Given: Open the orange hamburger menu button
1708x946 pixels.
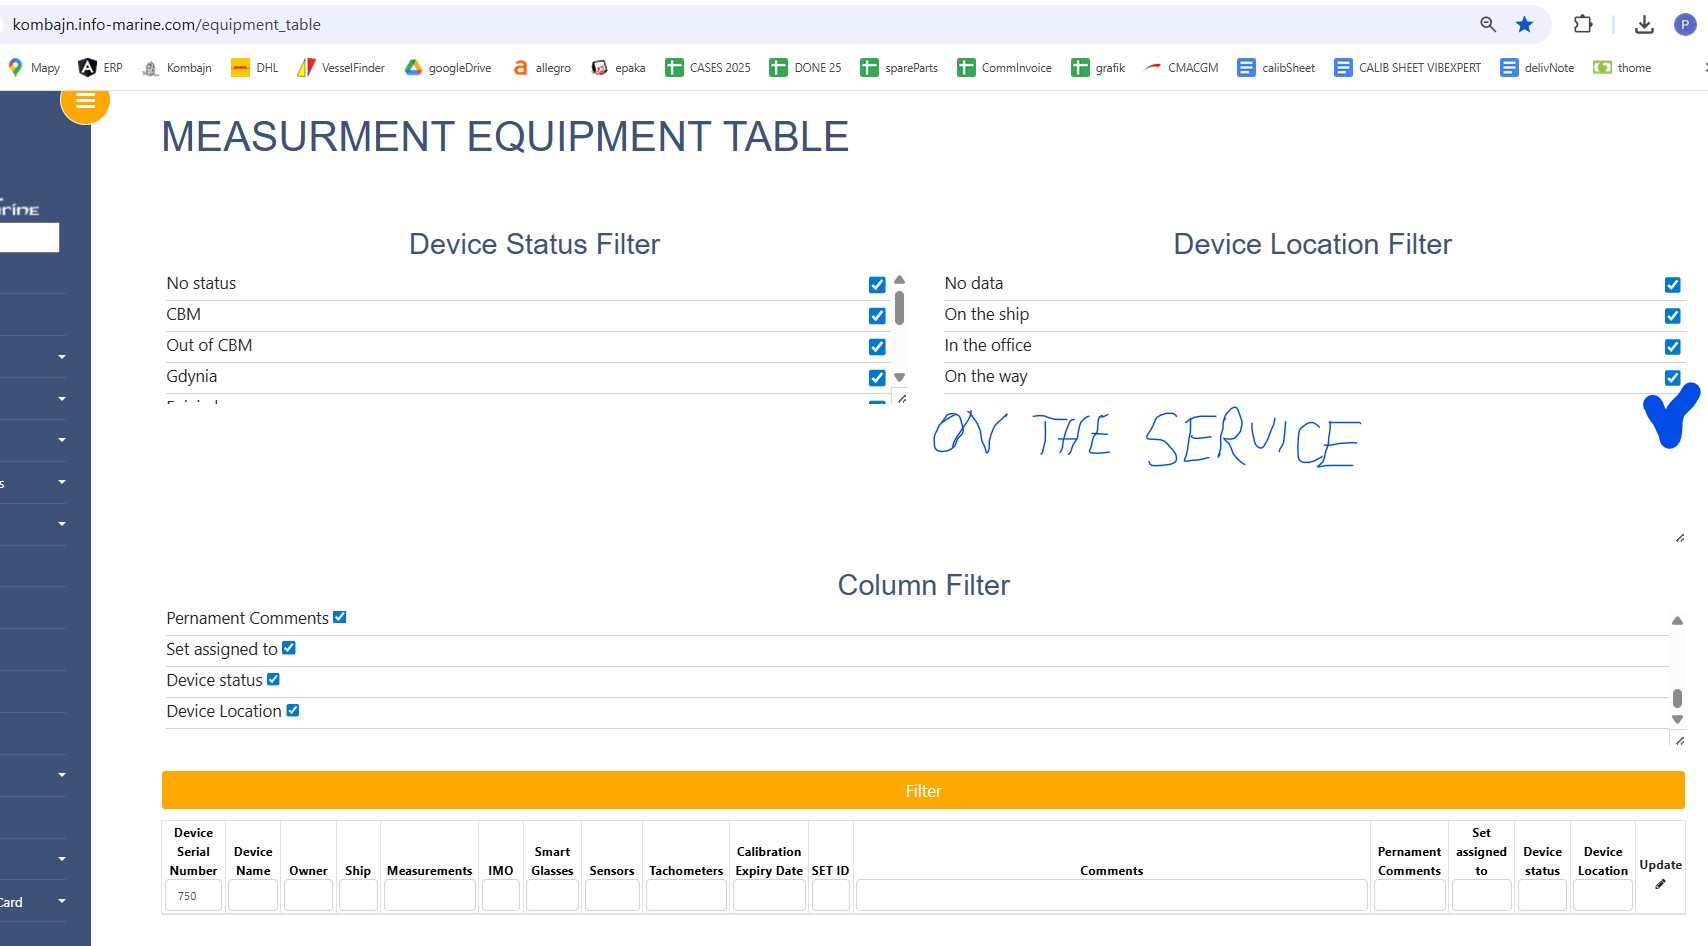Looking at the screenshot, I should pyautogui.click(x=85, y=101).
